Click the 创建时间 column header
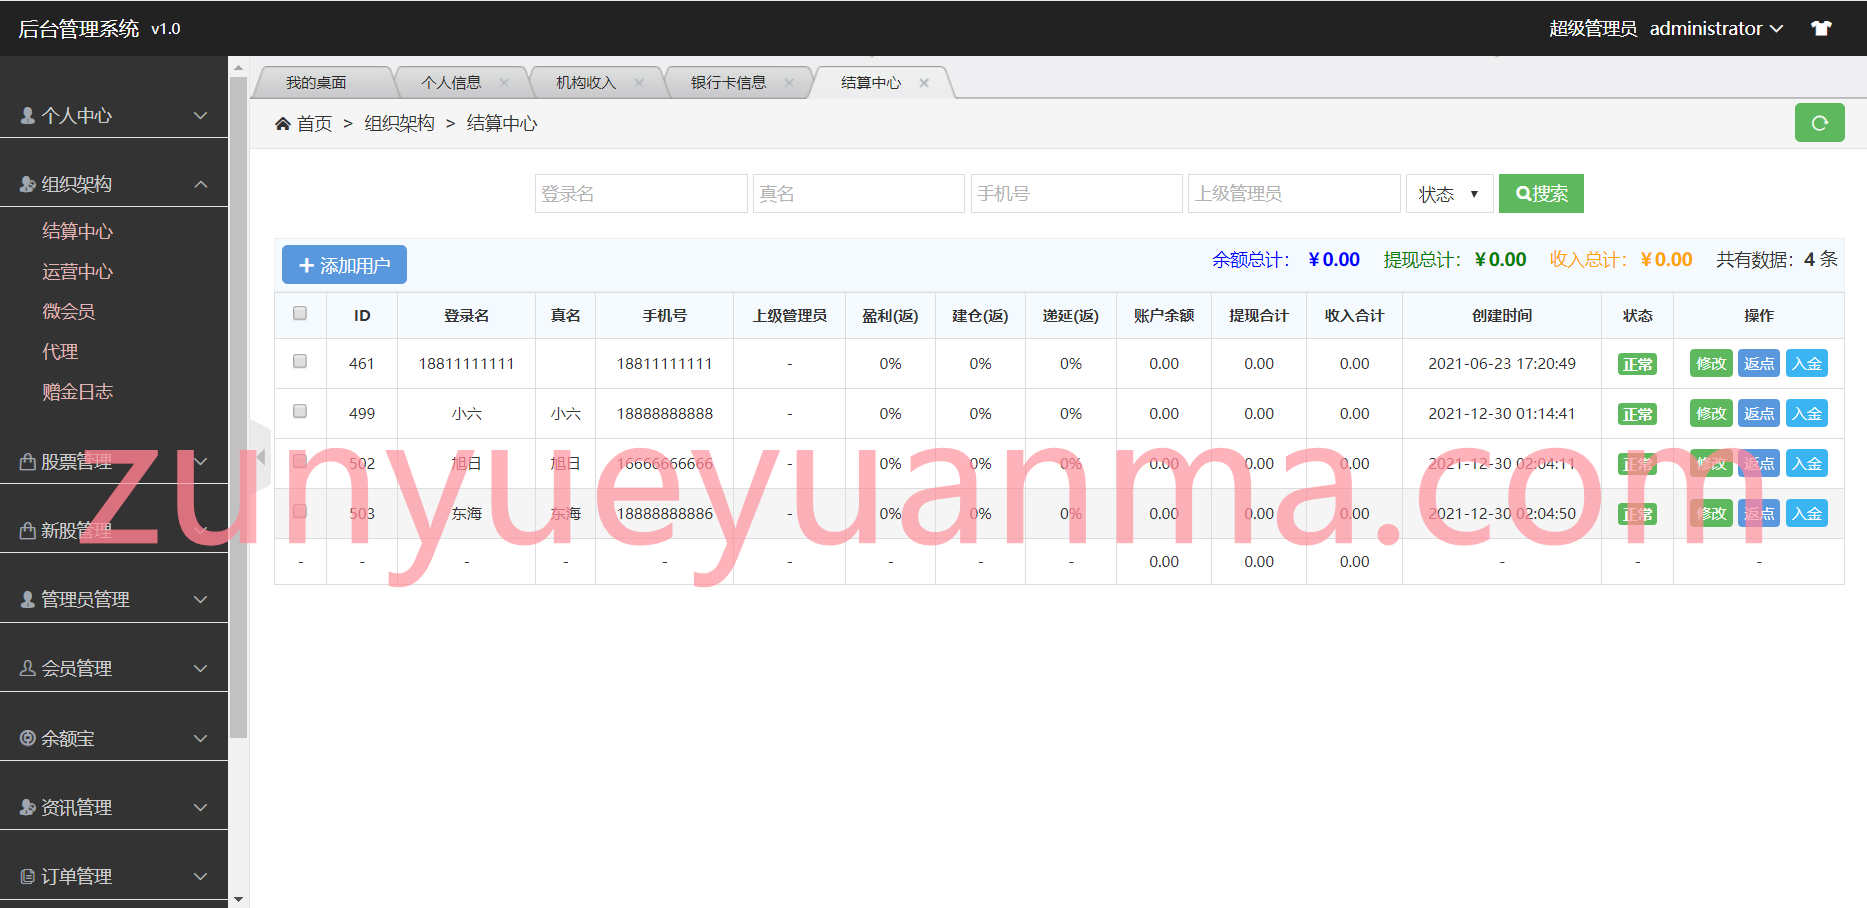The image size is (1867, 908). click(x=1502, y=315)
